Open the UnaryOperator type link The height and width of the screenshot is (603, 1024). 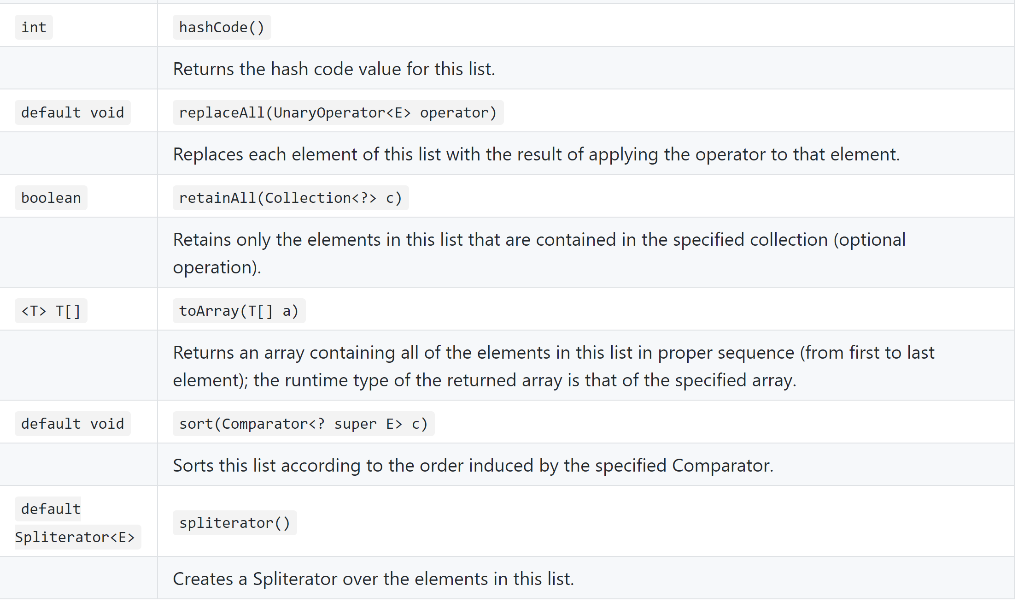pos(329,112)
